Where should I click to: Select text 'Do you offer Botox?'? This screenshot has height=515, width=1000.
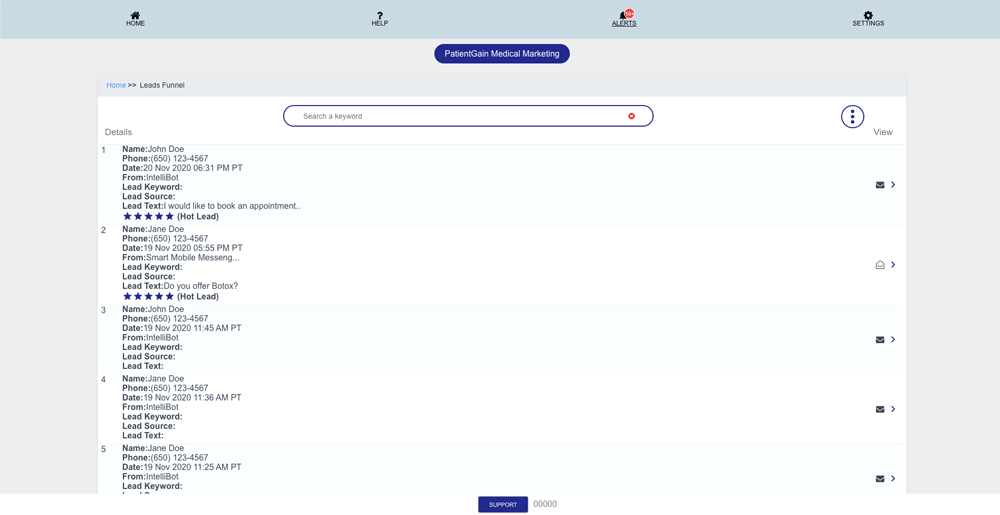click(201, 286)
